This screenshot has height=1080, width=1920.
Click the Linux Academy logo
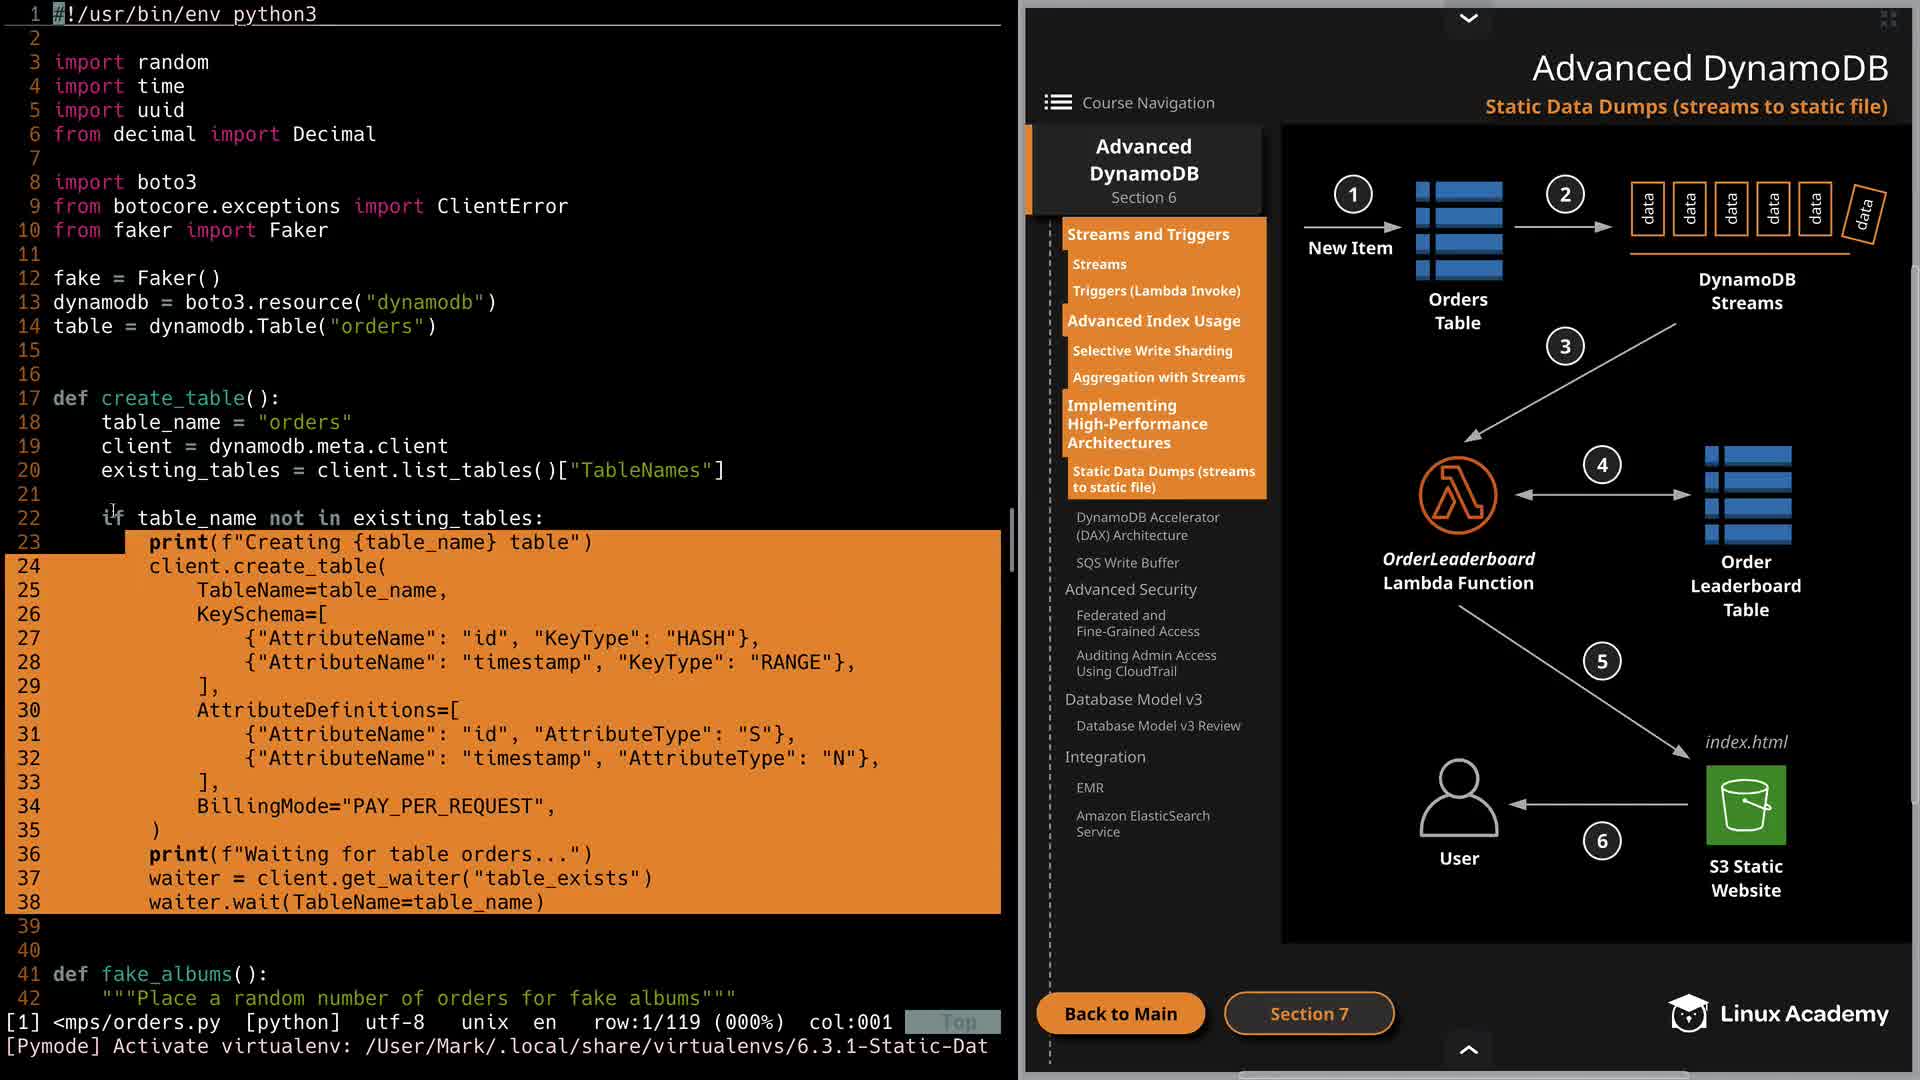tap(1778, 1014)
